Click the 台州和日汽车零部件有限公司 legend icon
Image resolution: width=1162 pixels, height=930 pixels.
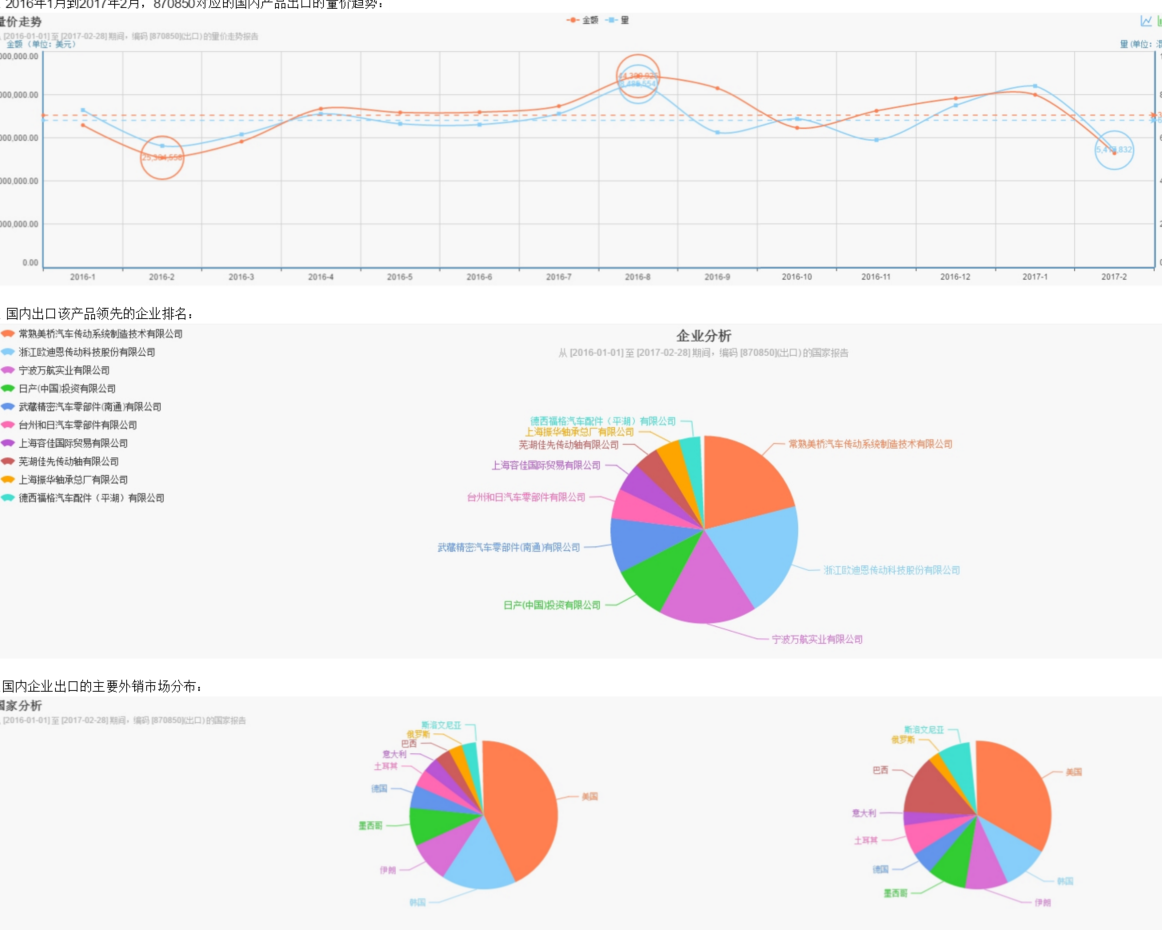click(8, 425)
